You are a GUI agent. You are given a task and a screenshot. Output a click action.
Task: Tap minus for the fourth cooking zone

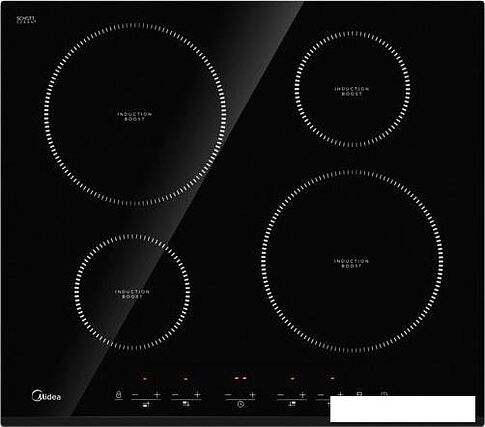[x=320, y=395]
